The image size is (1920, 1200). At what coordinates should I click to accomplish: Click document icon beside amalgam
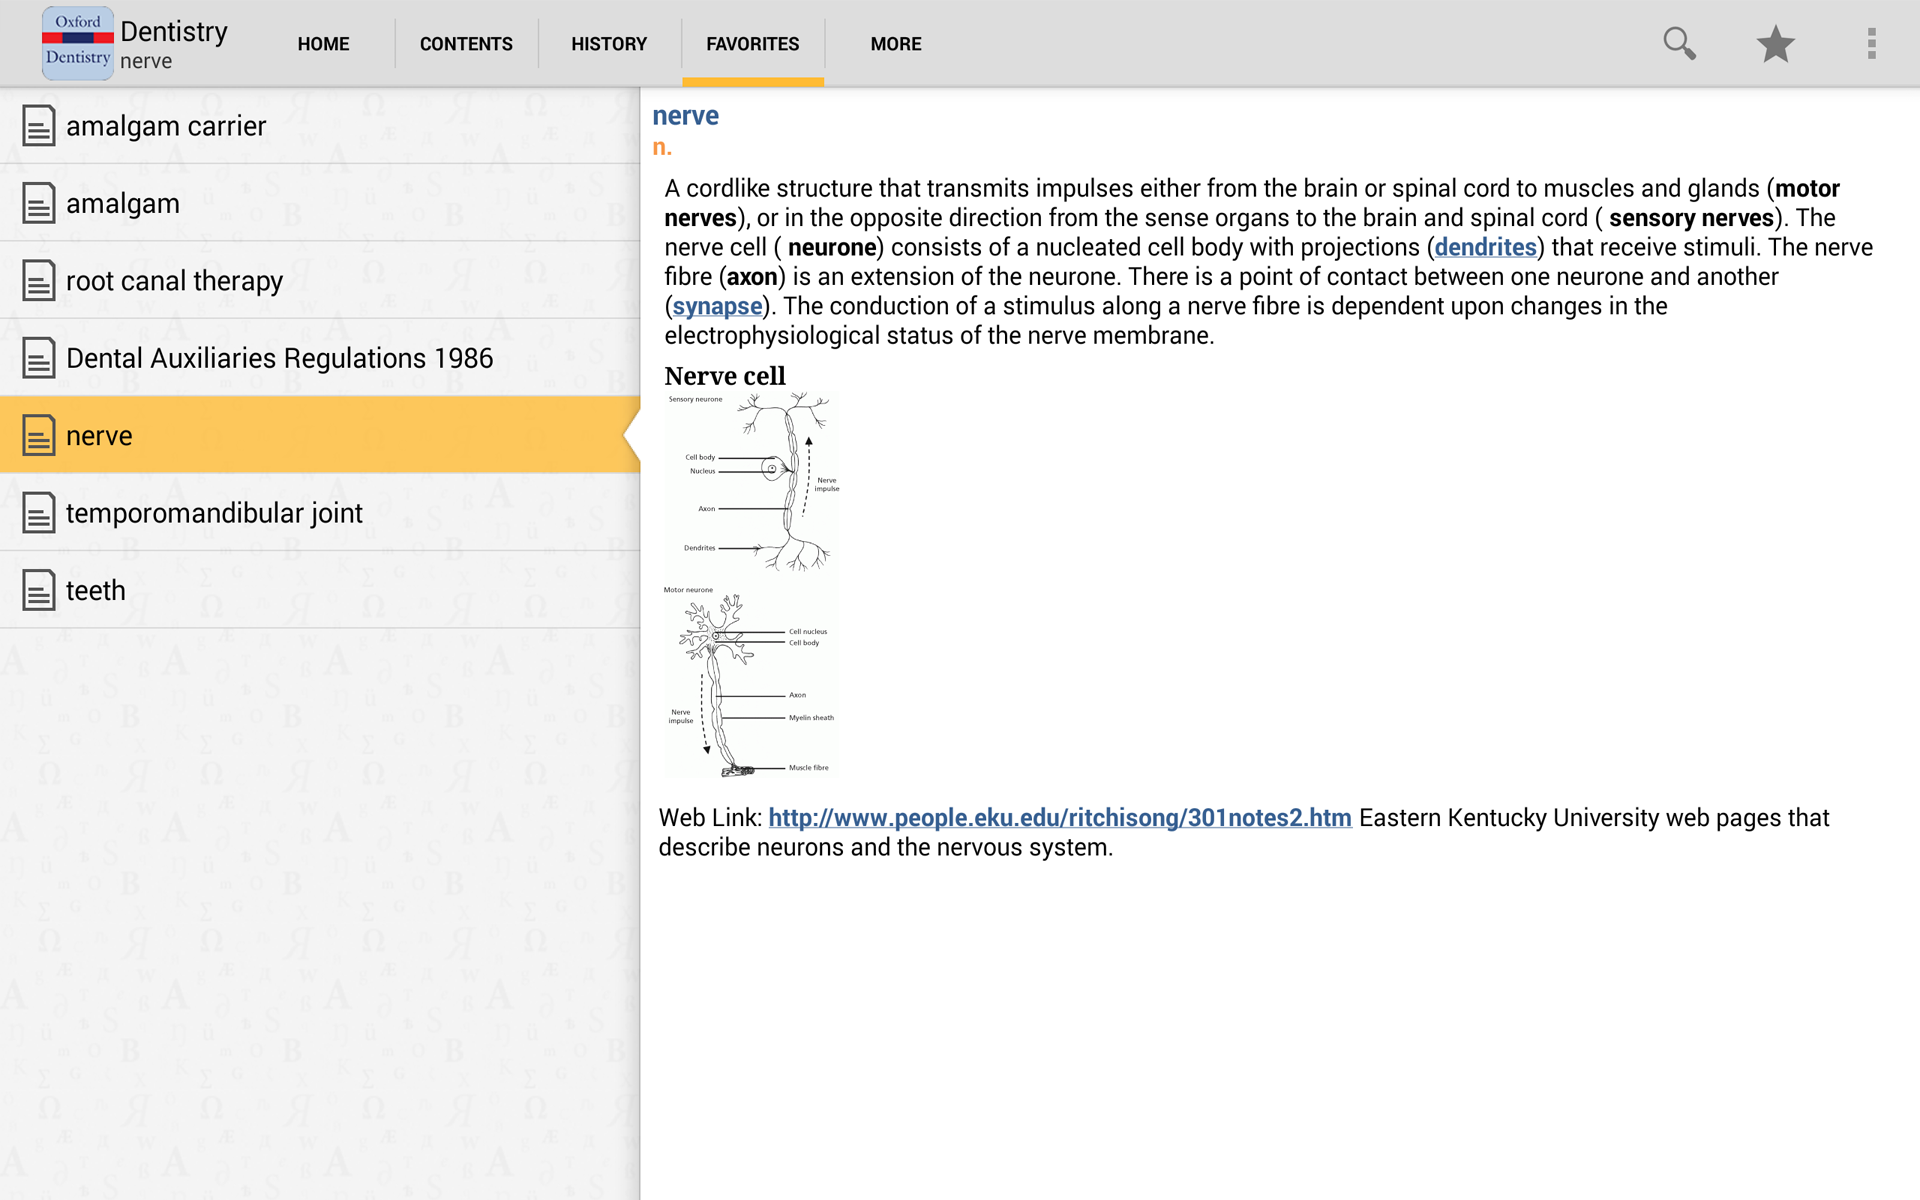pos(38,203)
